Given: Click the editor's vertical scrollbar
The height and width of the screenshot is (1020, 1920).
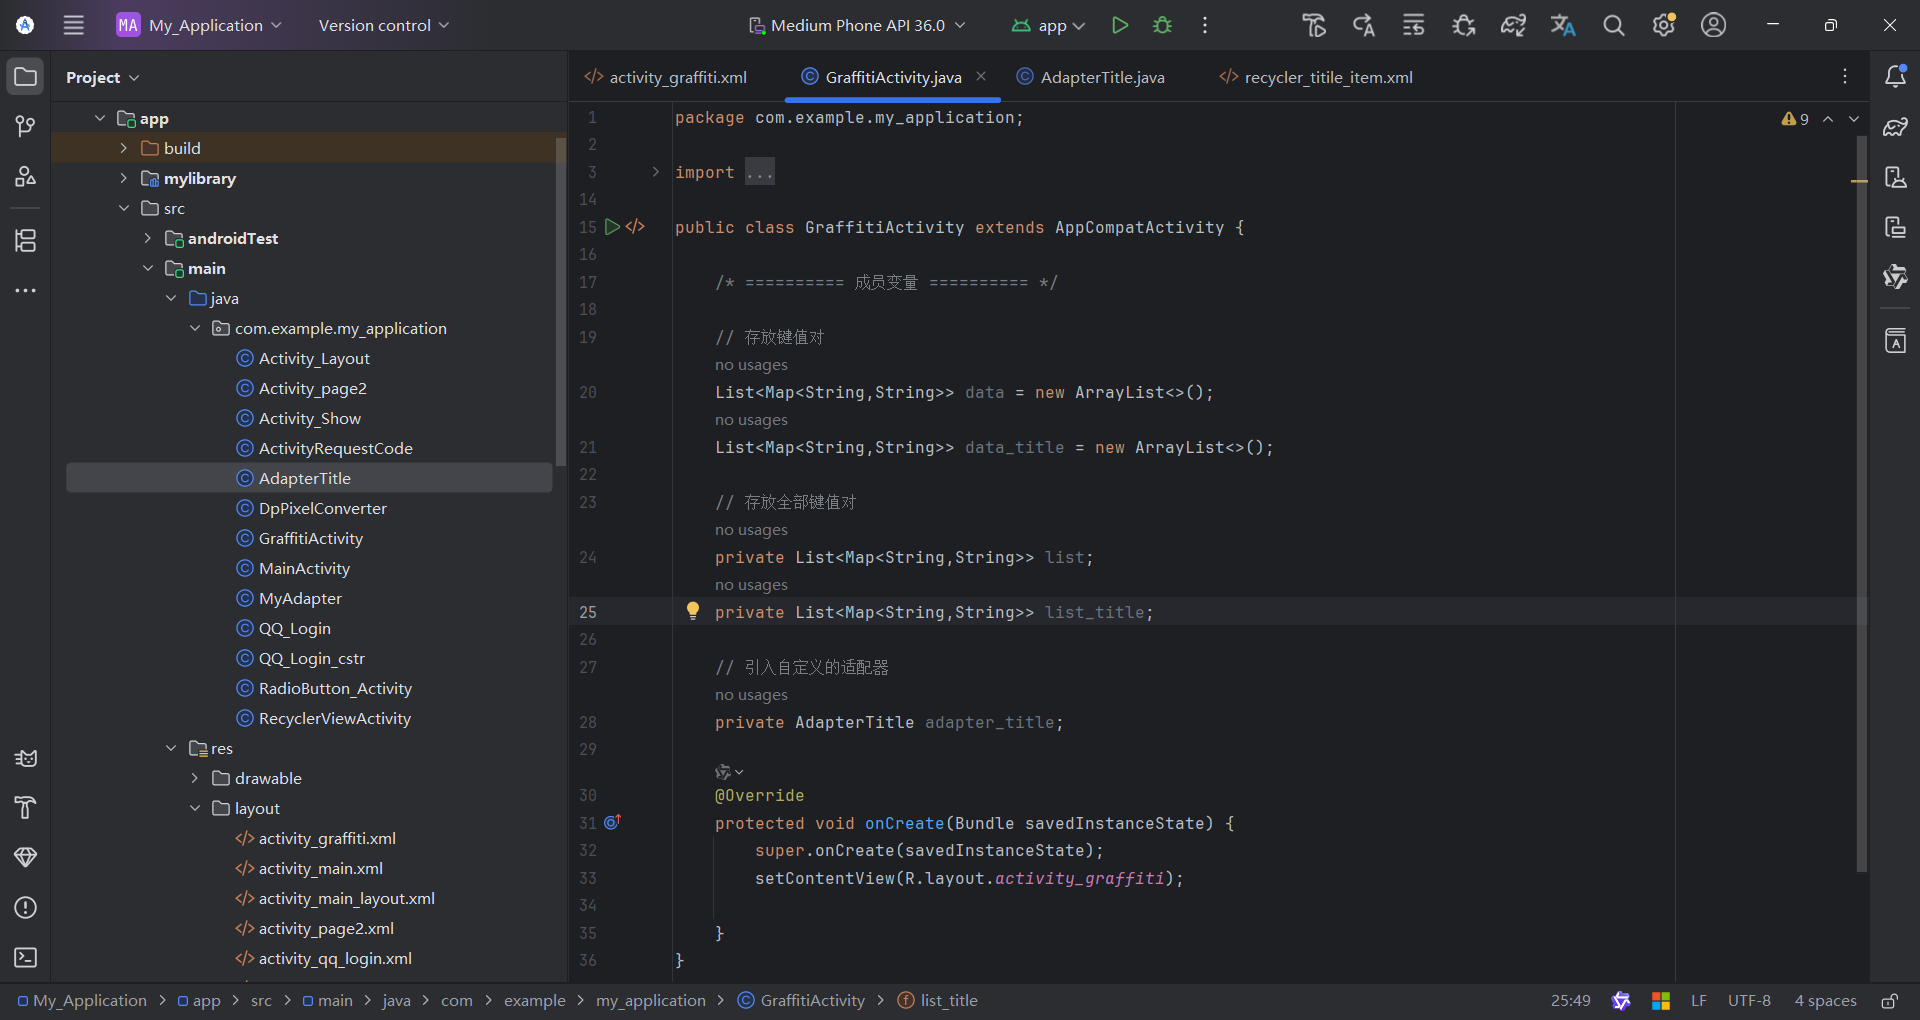Looking at the screenshot, I should pyautogui.click(x=1861, y=500).
